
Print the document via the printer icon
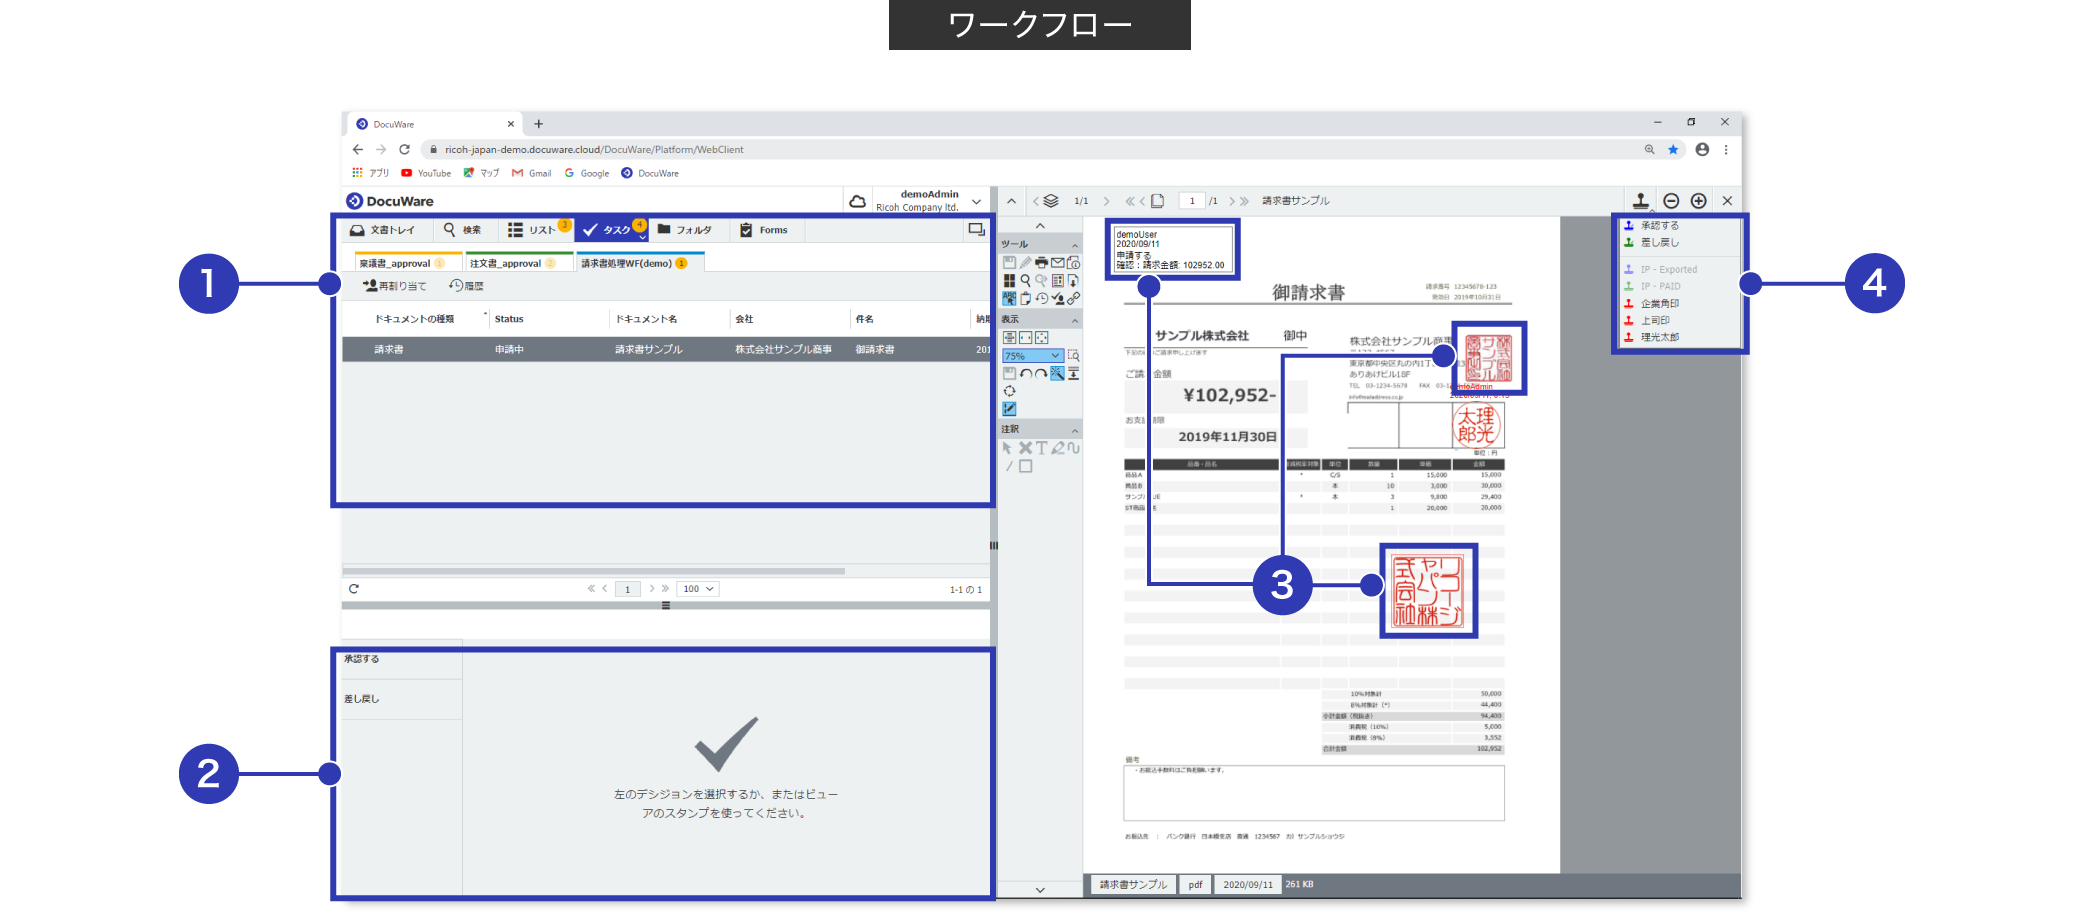(1041, 262)
